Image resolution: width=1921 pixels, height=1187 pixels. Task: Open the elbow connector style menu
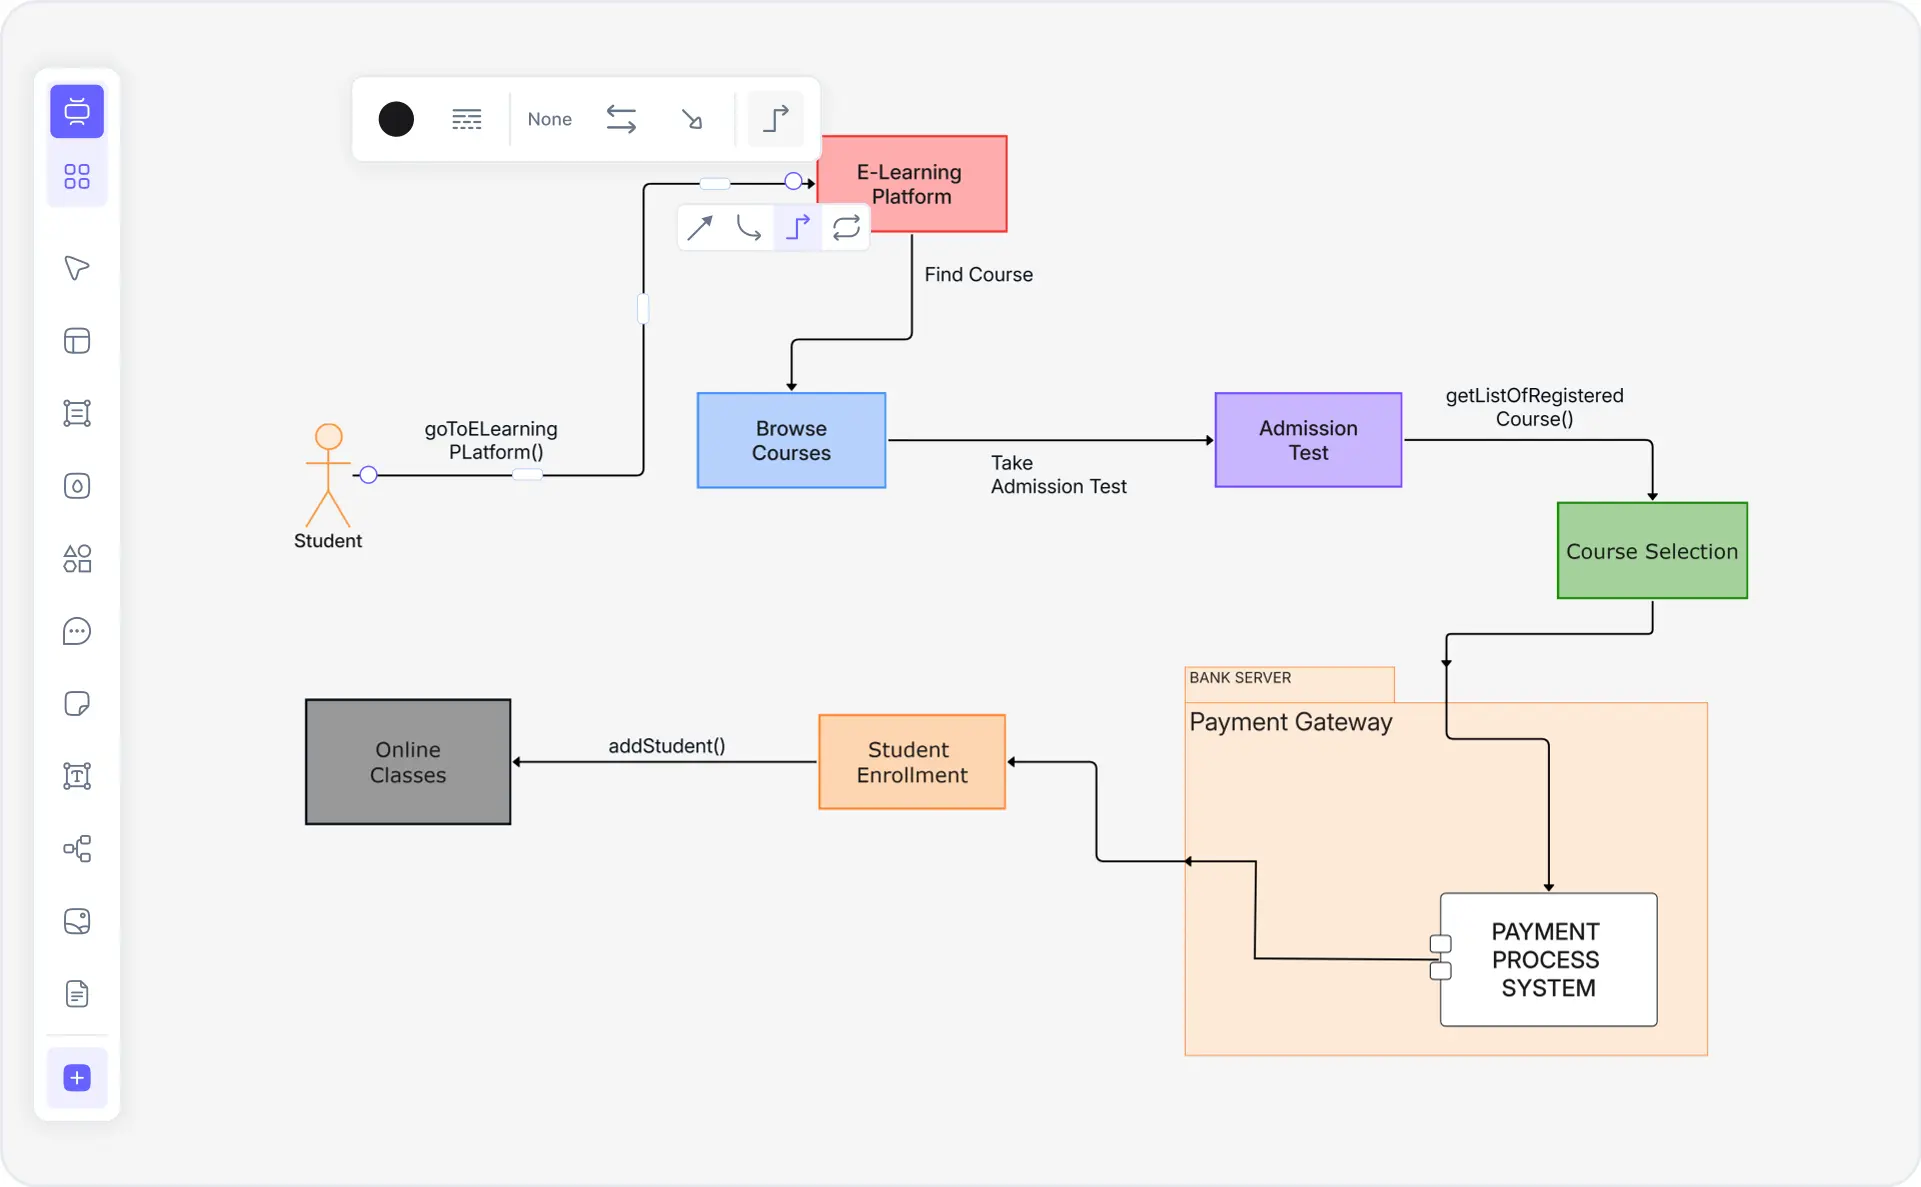pyautogui.click(x=776, y=119)
